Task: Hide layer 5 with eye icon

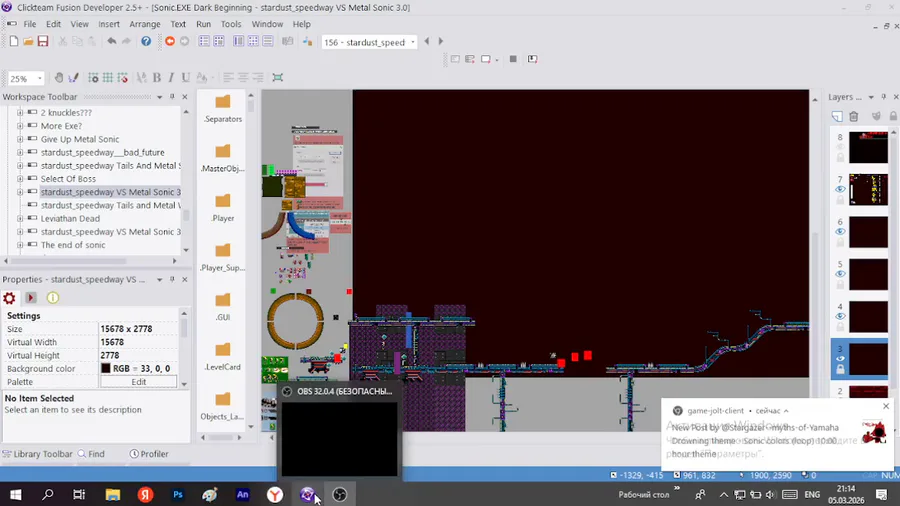Action: coord(840,274)
